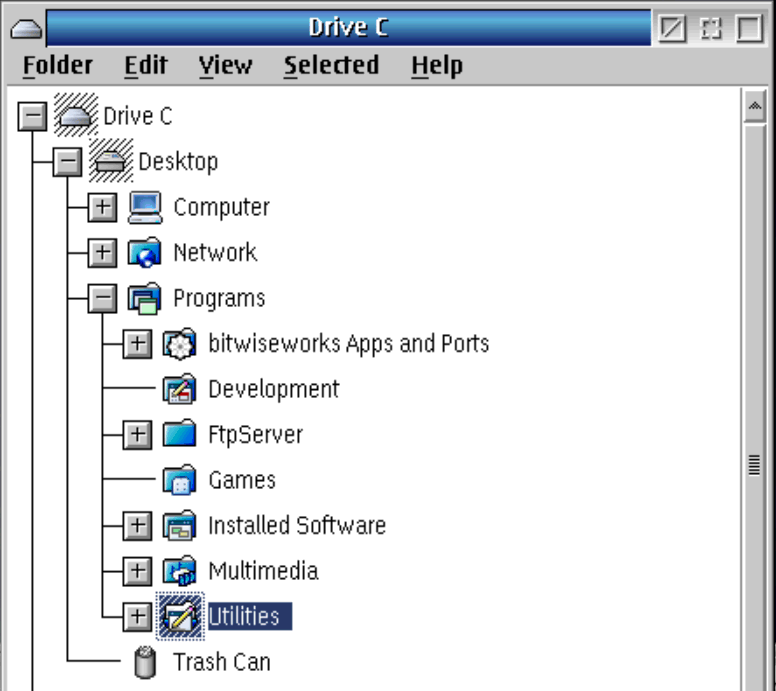Viewport: 776px width, 691px height.
Task: Click the vertical scrollbar thumb grip
Action: (x=754, y=464)
